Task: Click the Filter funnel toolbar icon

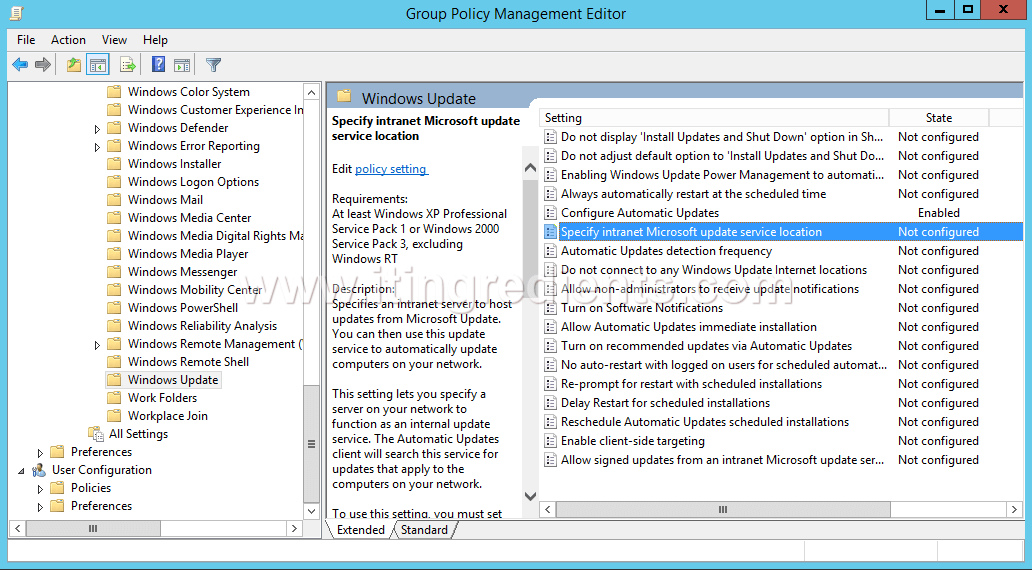Action: (213, 65)
